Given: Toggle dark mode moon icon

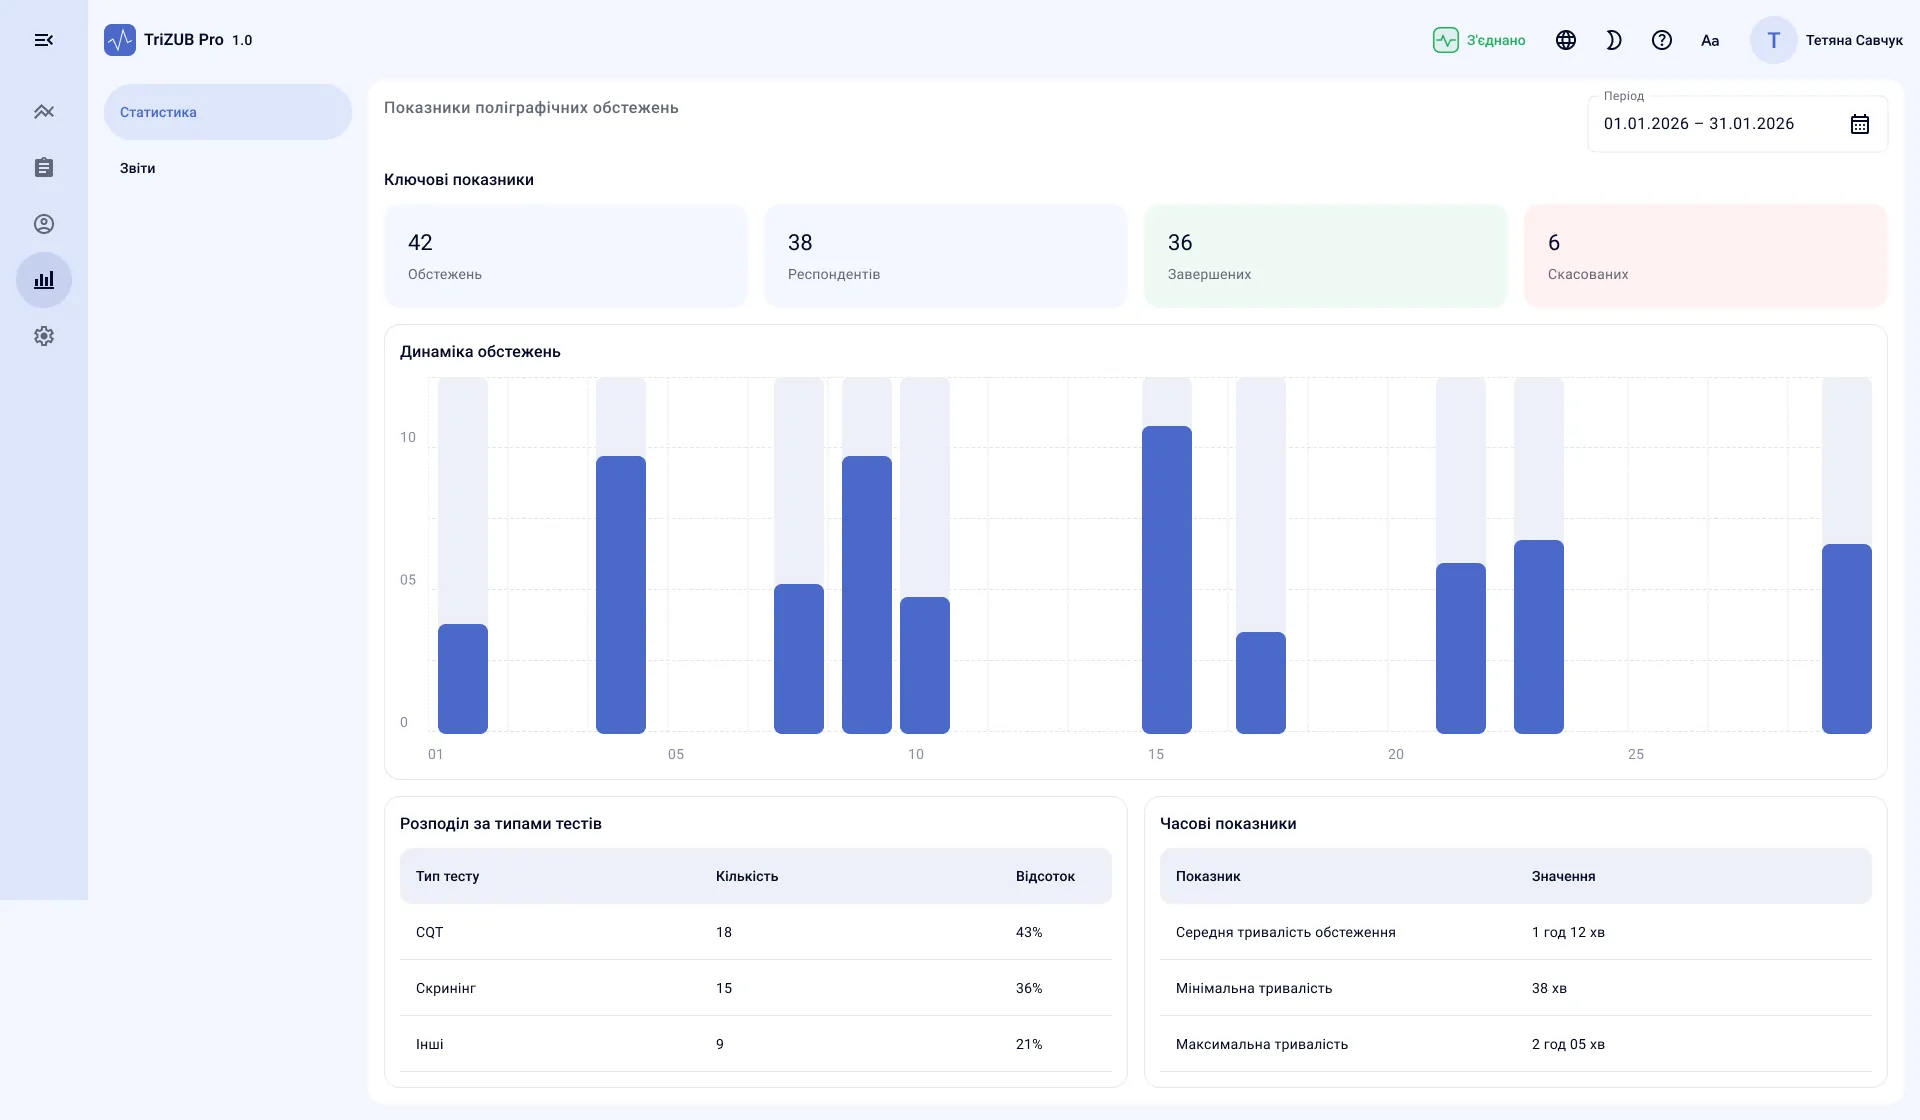Looking at the screenshot, I should click(x=1614, y=40).
